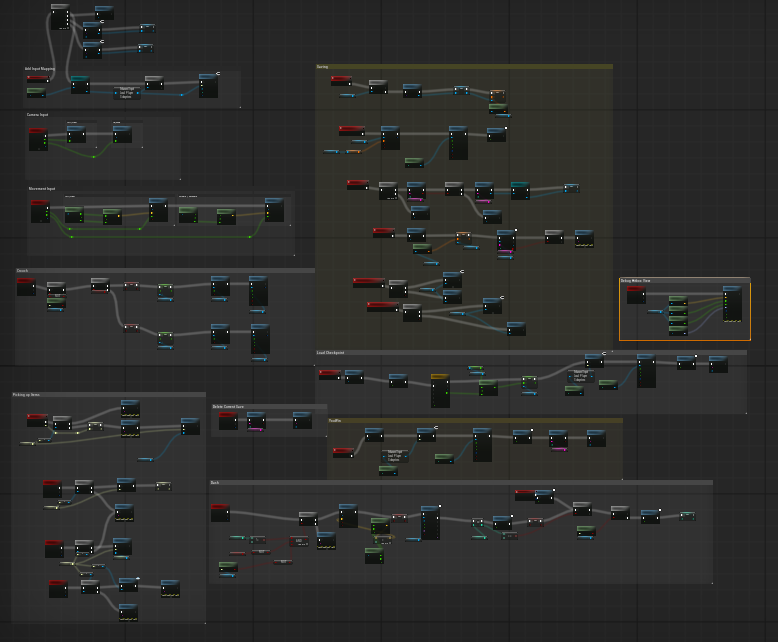Click the Saving comment header

(x=464, y=66)
